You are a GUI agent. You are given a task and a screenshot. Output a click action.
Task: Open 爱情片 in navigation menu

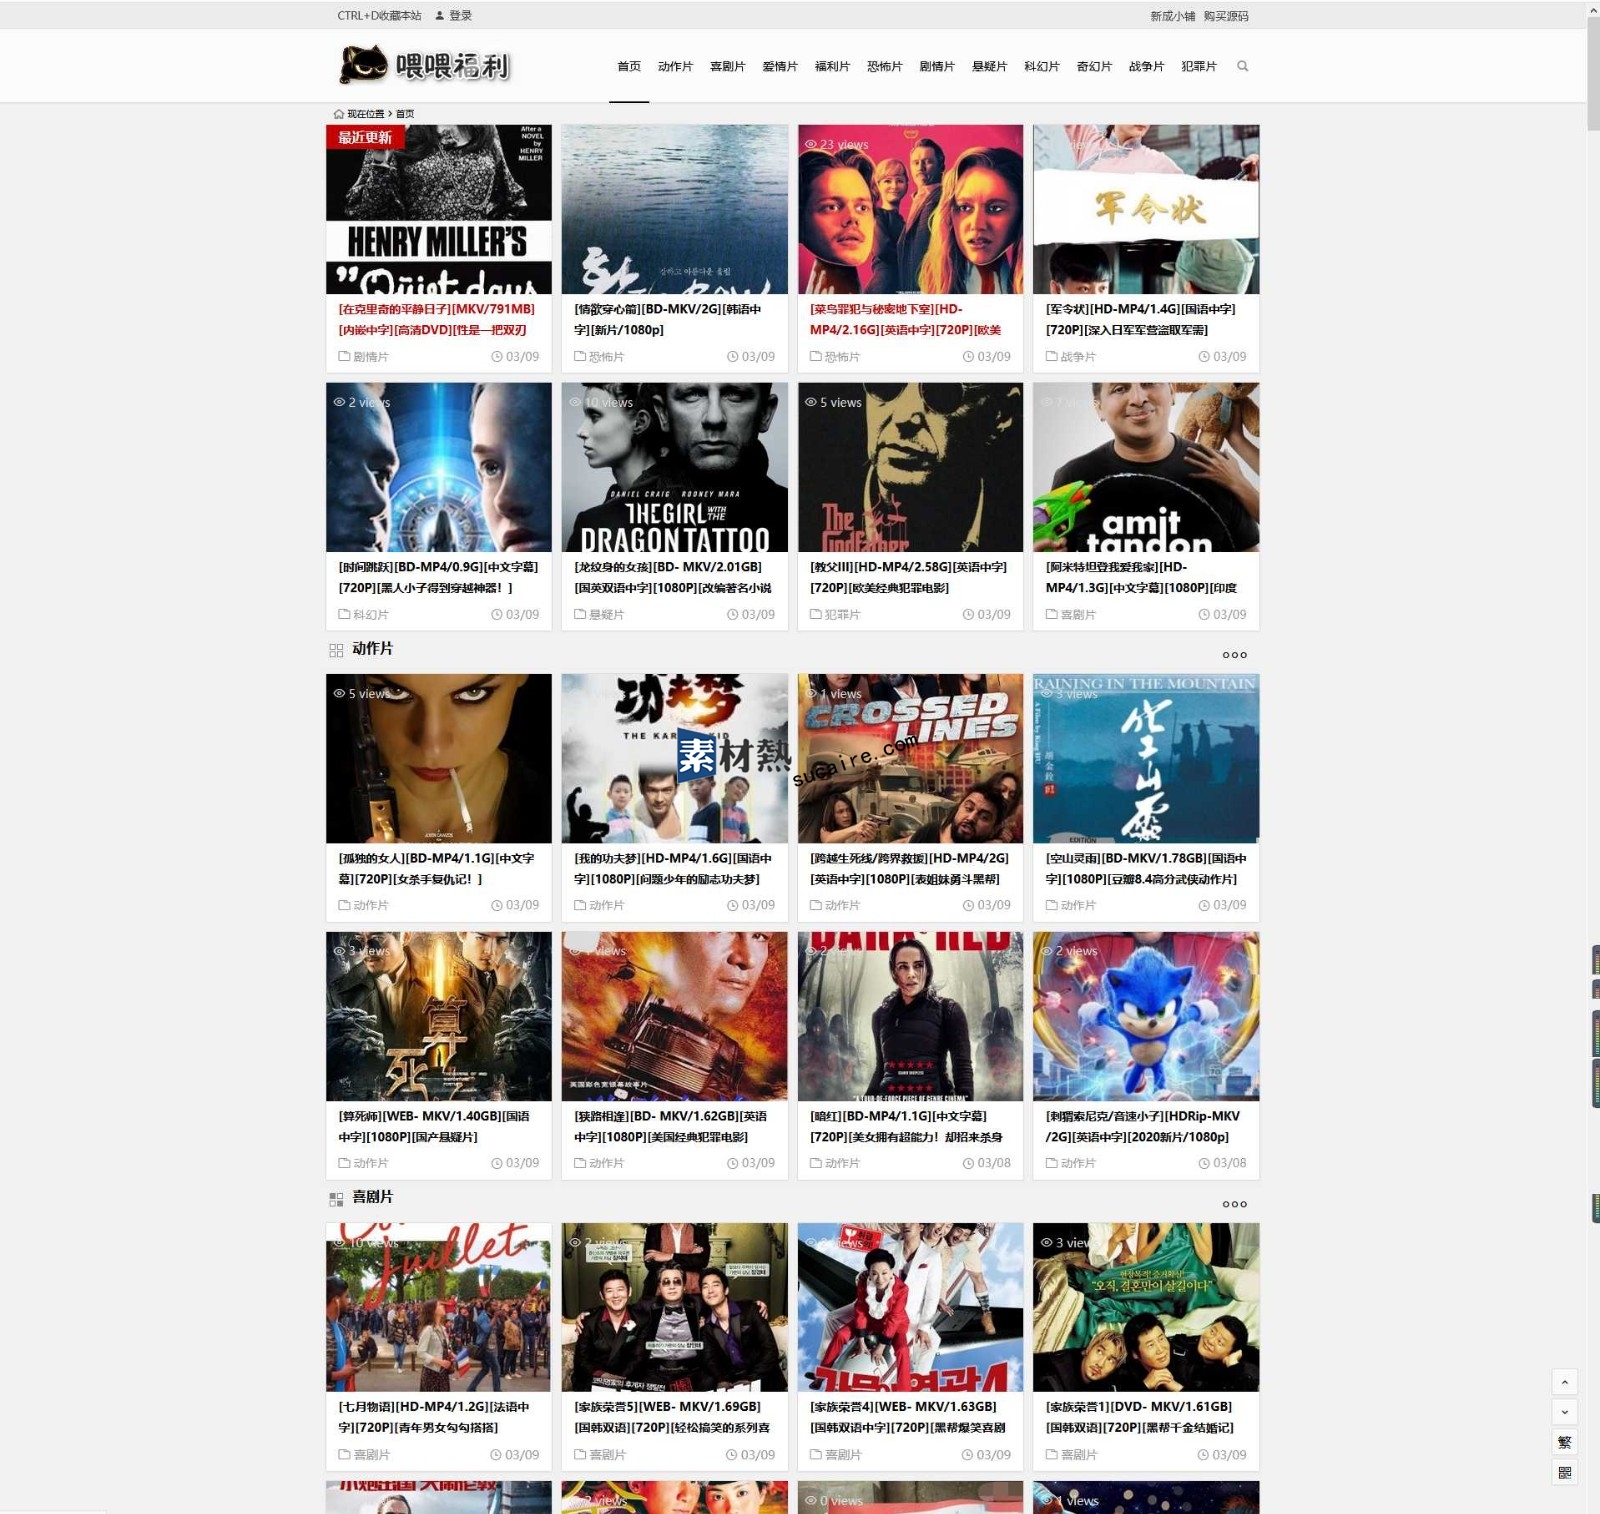pyautogui.click(x=780, y=66)
